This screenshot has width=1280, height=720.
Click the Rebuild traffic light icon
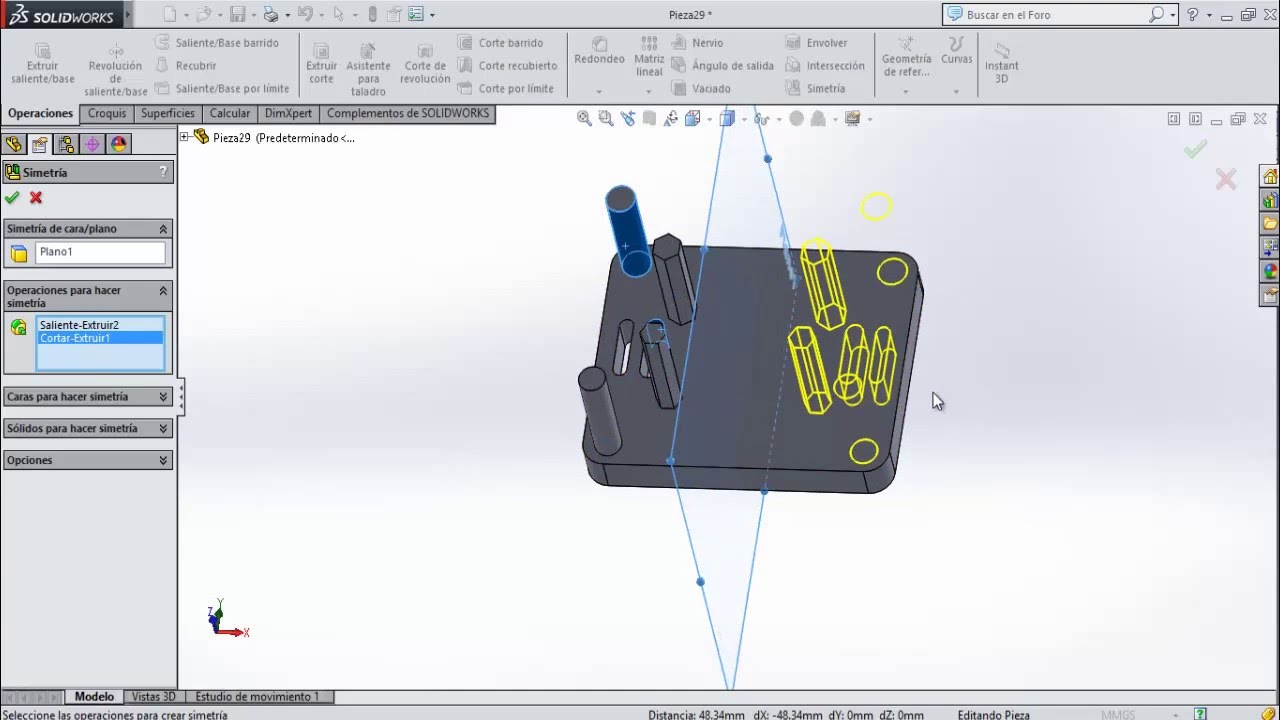[x=373, y=14]
